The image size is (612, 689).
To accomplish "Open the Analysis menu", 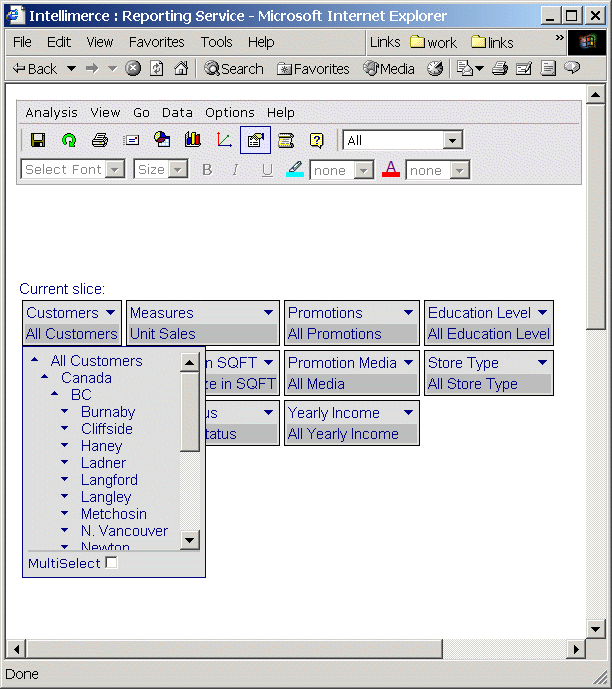I will pos(51,113).
